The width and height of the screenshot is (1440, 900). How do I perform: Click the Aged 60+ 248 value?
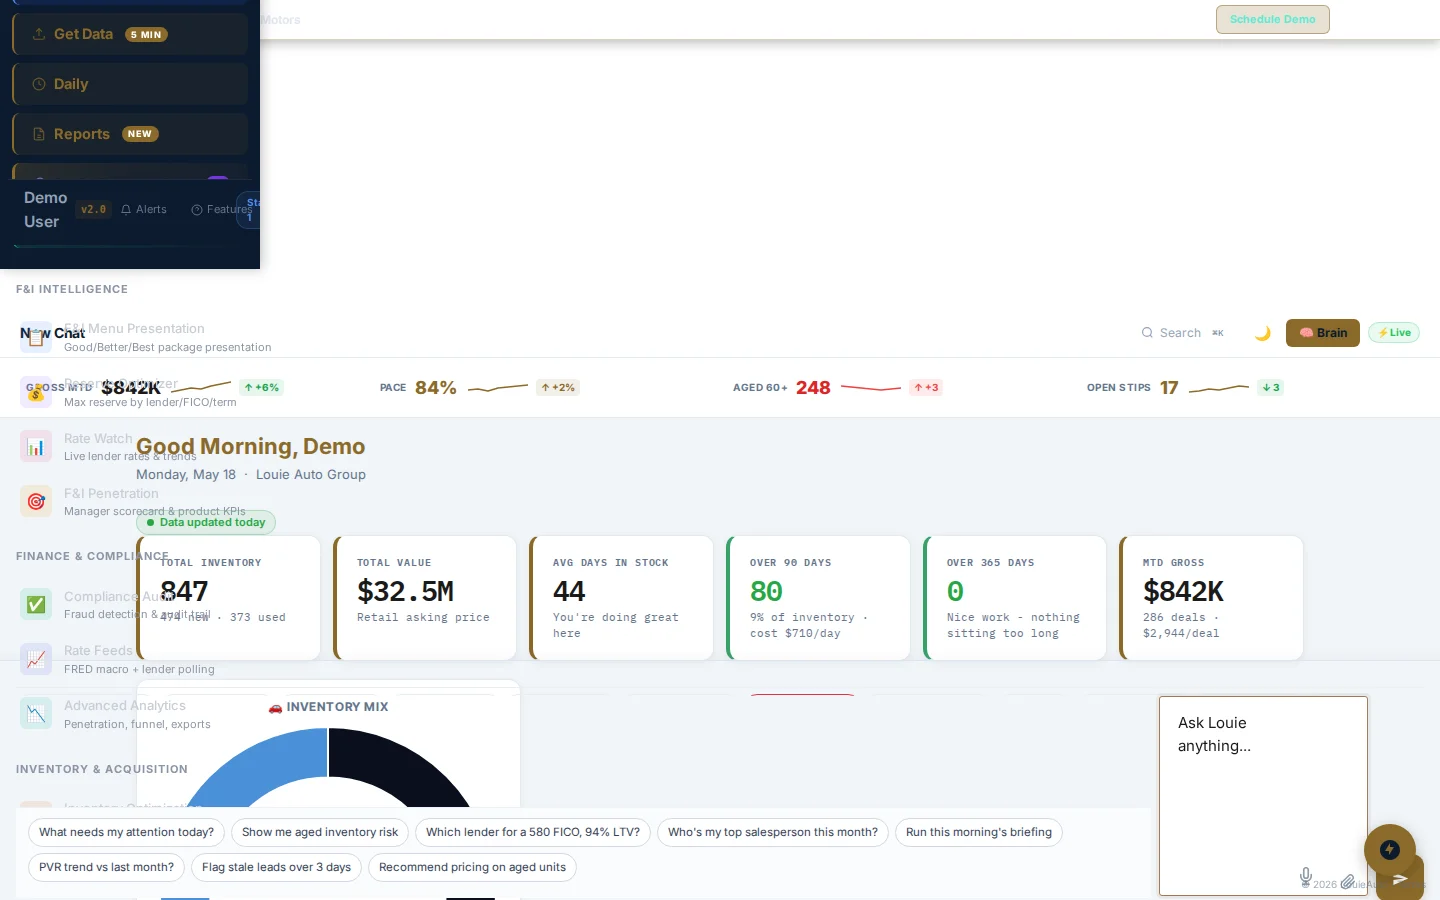click(x=813, y=387)
